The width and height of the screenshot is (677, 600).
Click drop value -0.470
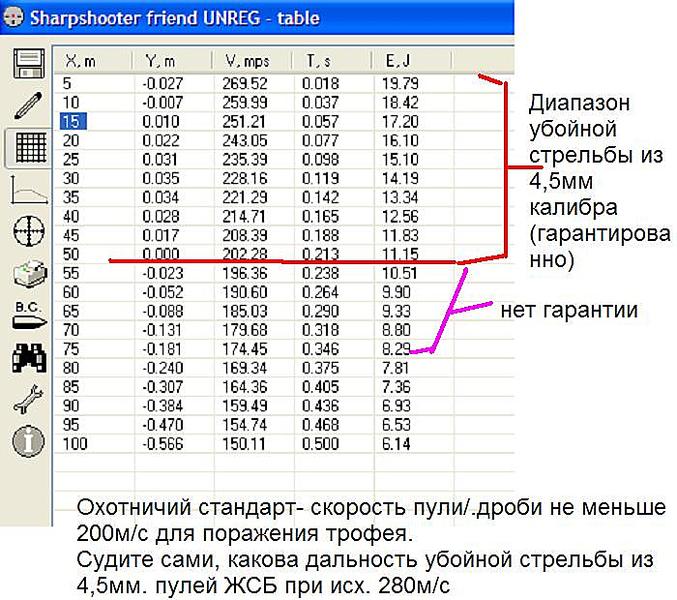(x=163, y=425)
